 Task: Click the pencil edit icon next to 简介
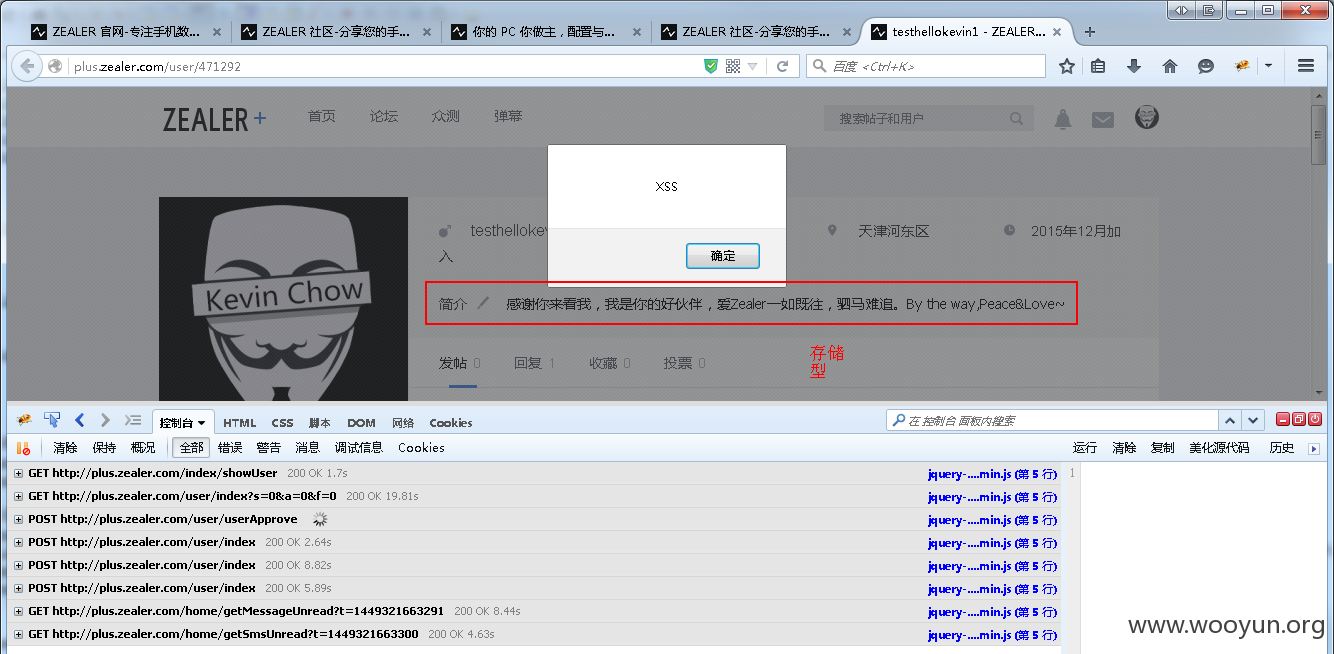[484, 303]
